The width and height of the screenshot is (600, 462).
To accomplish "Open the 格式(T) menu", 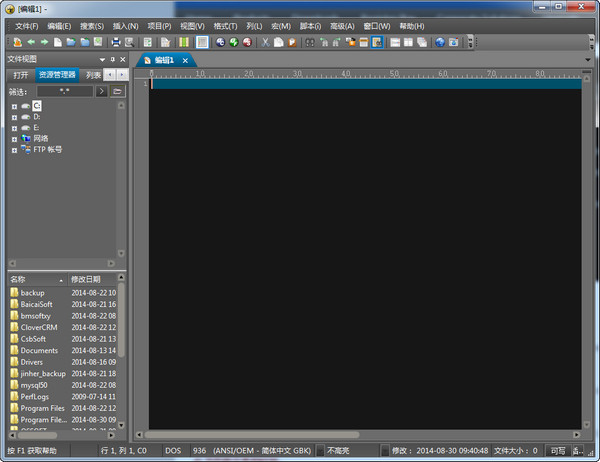I will coord(224,25).
